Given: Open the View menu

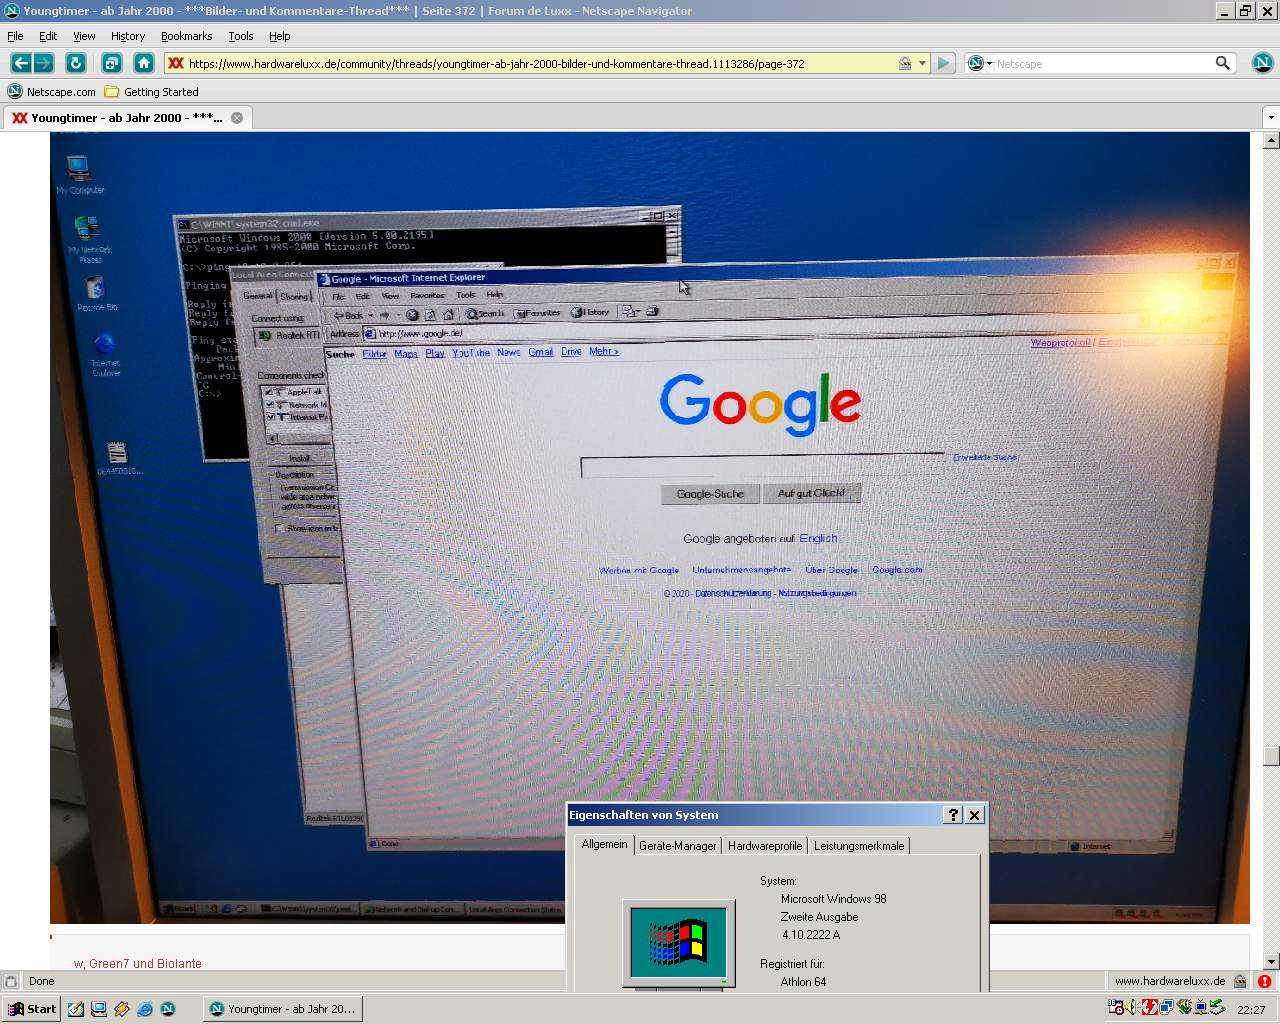Looking at the screenshot, I should (x=84, y=36).
